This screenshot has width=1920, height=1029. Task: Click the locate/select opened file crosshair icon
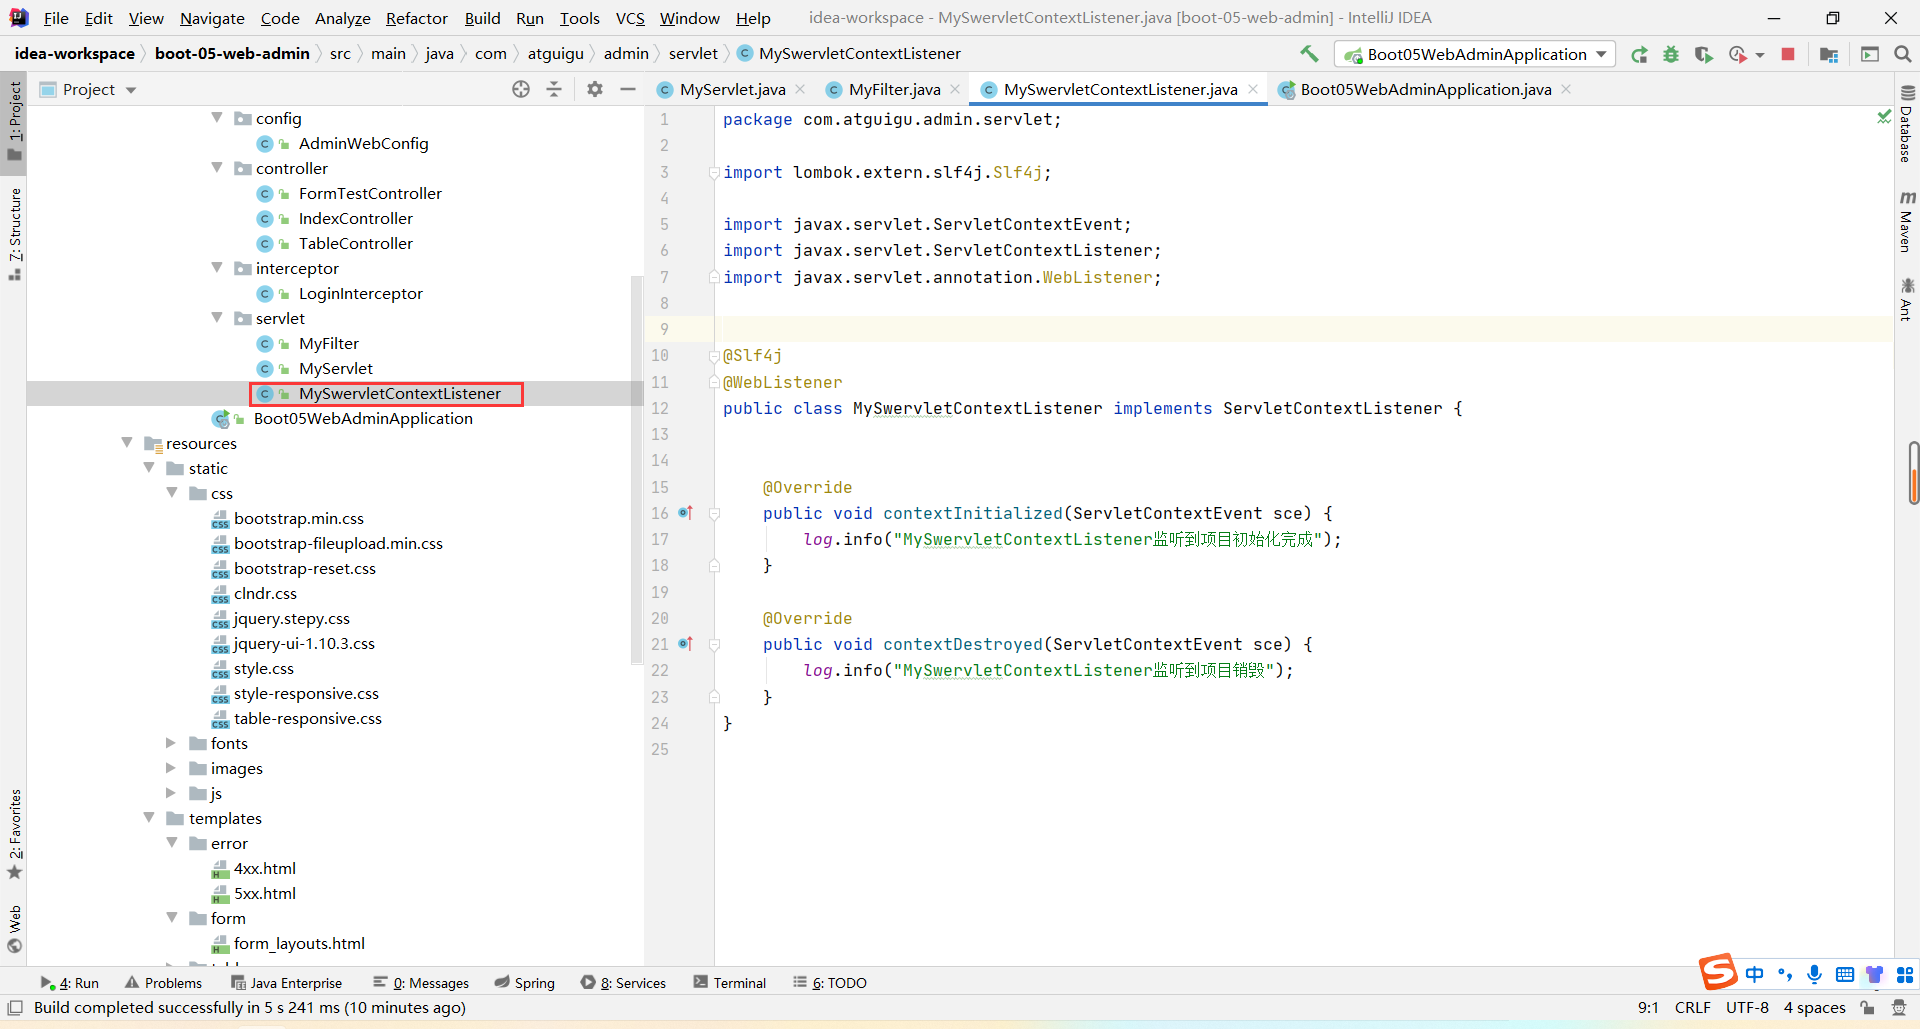pos(521,89)
